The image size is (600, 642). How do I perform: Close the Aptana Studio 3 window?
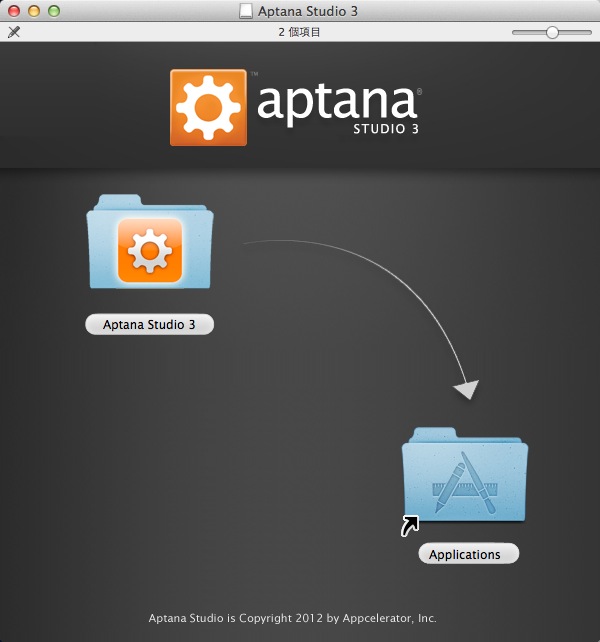pyautogui.click(x=14, y=11)
